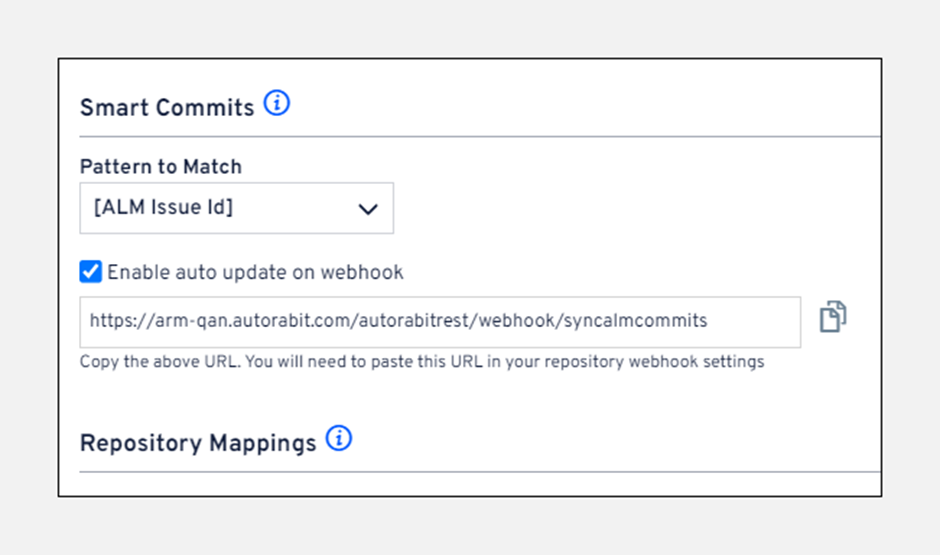940x555 pixels.
Task: Click the word 'webhook' in checkbox label
Action: point(369,272)
